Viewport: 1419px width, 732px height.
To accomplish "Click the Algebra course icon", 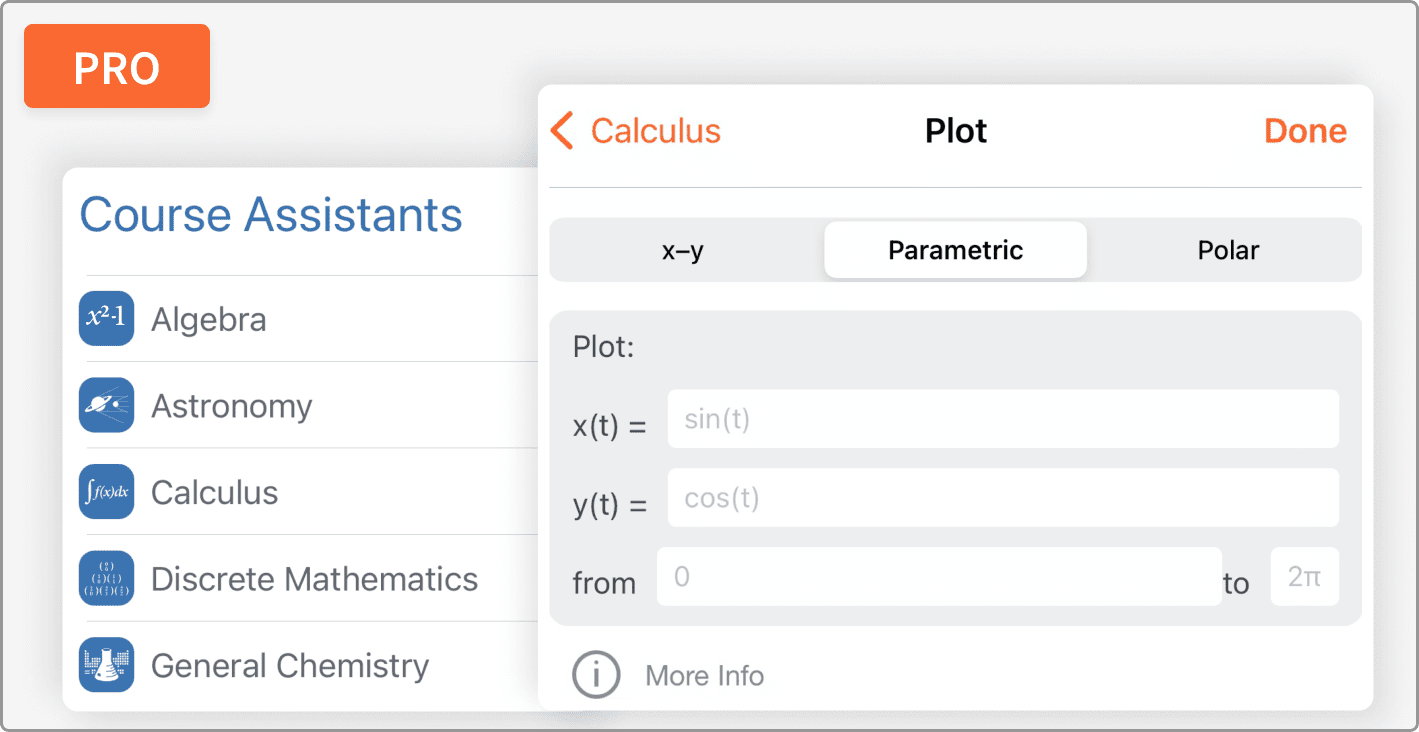I will coord(106,319).
